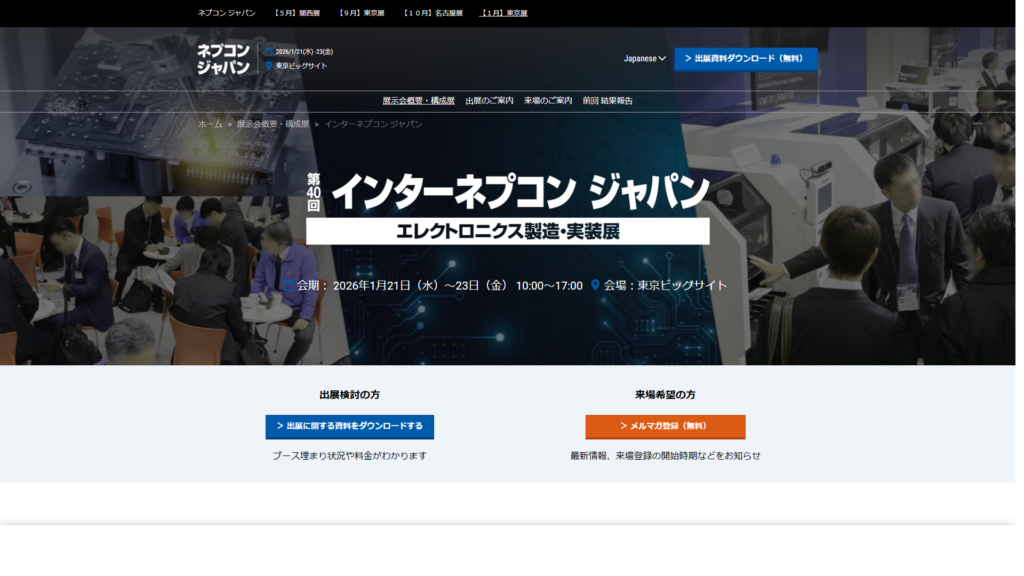Viewport: 1024px width, 576px height.
Task: Click the インターネプコン ジャパン breadcrumb text
Action: click(x=373, y=124)
